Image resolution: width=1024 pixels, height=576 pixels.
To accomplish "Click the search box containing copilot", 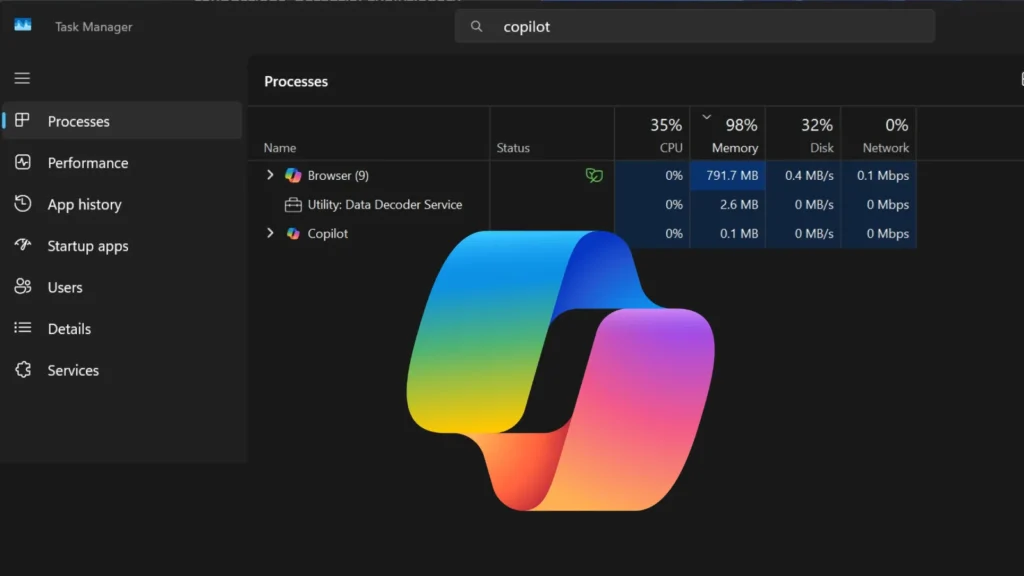I will pos(695,26).
